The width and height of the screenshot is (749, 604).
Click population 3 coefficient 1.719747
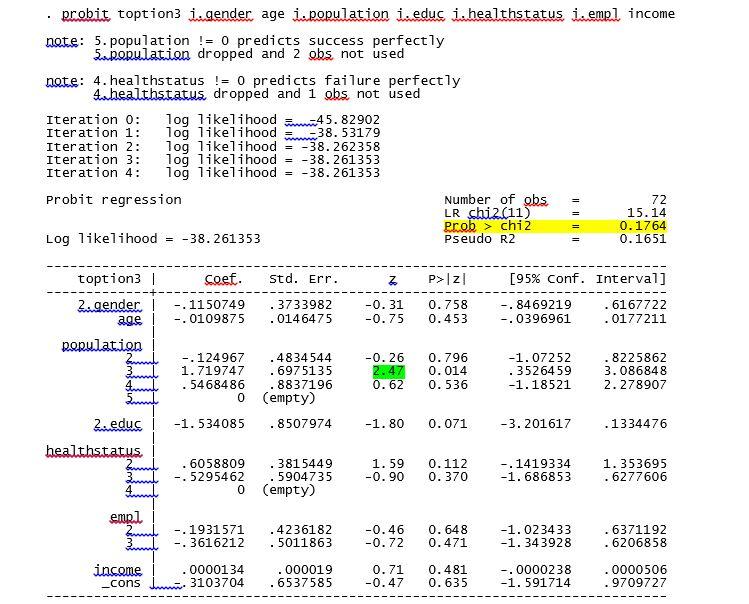pyautogui.click(x=213, y=371)
